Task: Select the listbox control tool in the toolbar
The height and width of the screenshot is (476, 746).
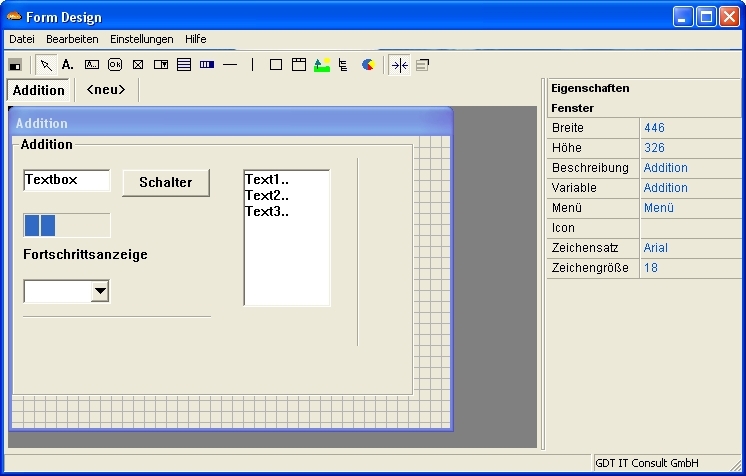Action: pyautogui.click(x=184, y=65)
